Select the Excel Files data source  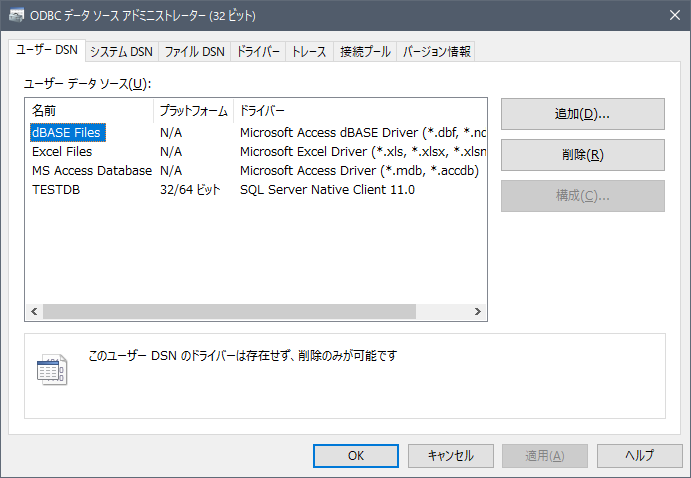tap(62, 151)
